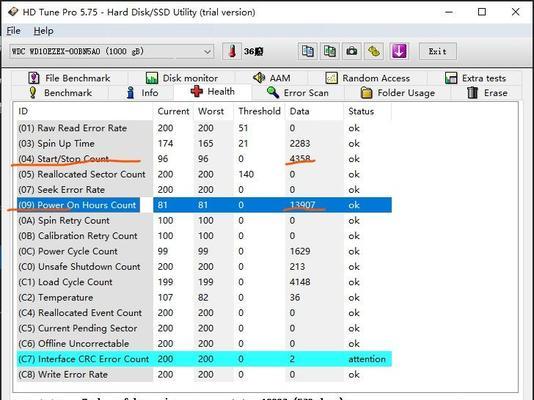This screenshot has width=534, height=400.
Task: Click the Status column header
Action: click(x=367, y=111)
